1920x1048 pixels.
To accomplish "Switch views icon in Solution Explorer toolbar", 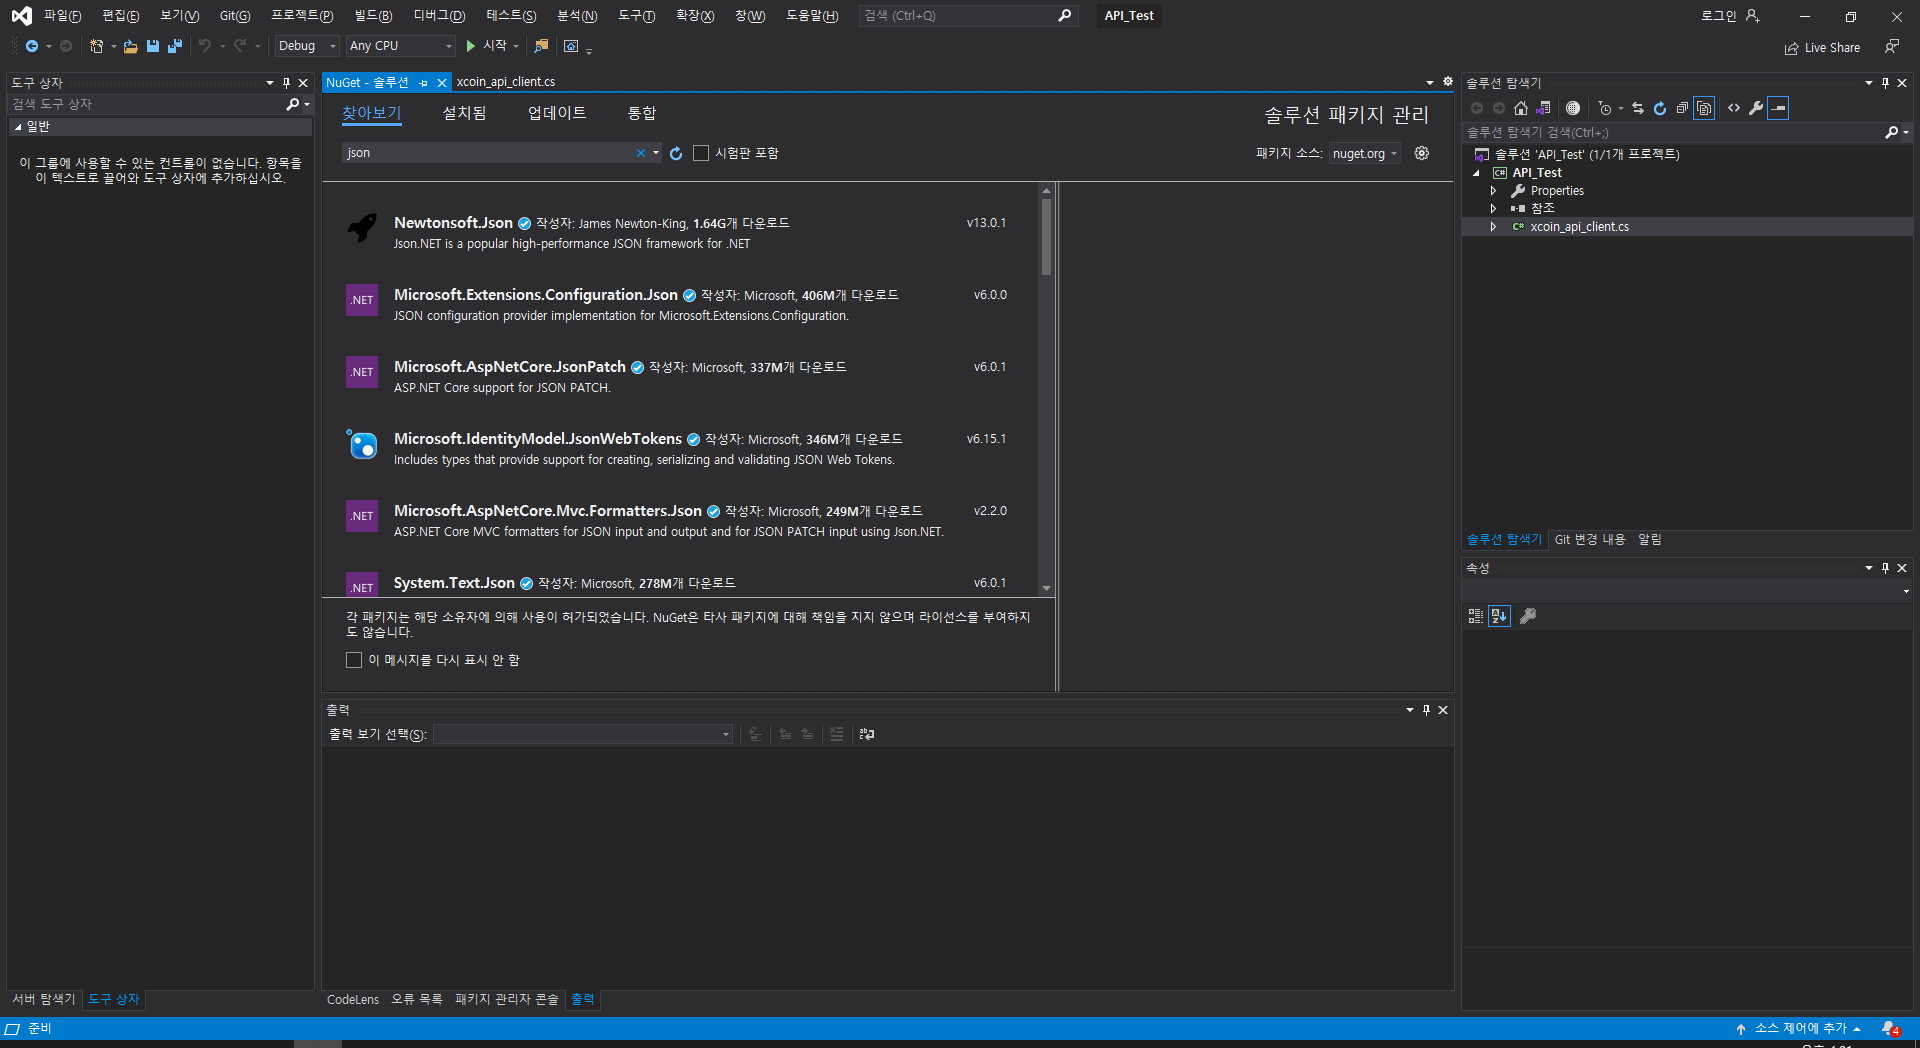I will [1544, 108].
